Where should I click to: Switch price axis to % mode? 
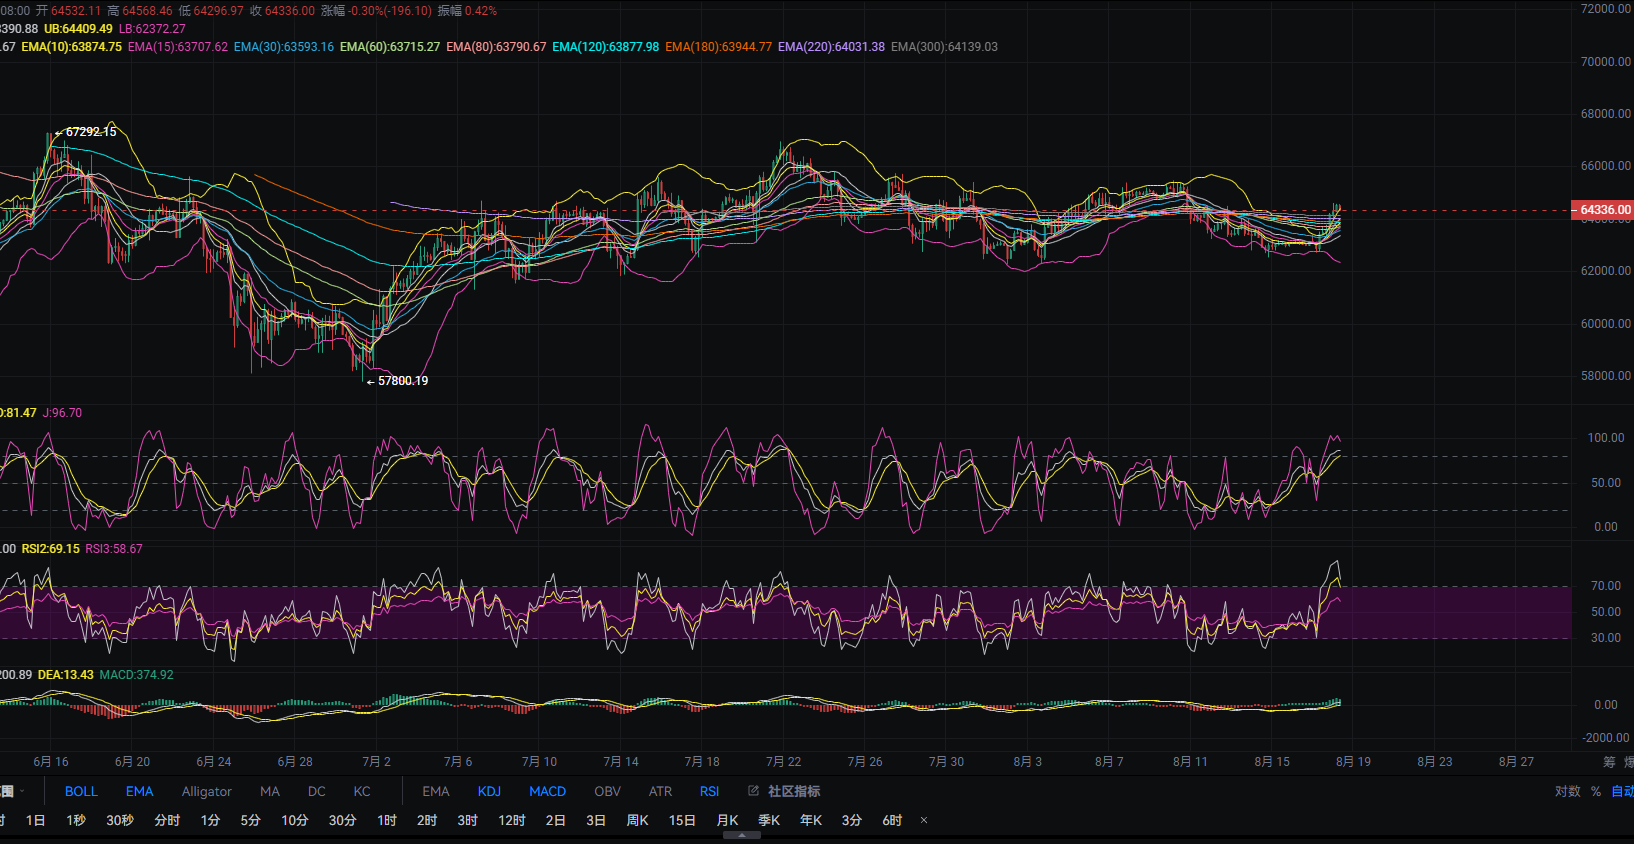click(1596, 791)
